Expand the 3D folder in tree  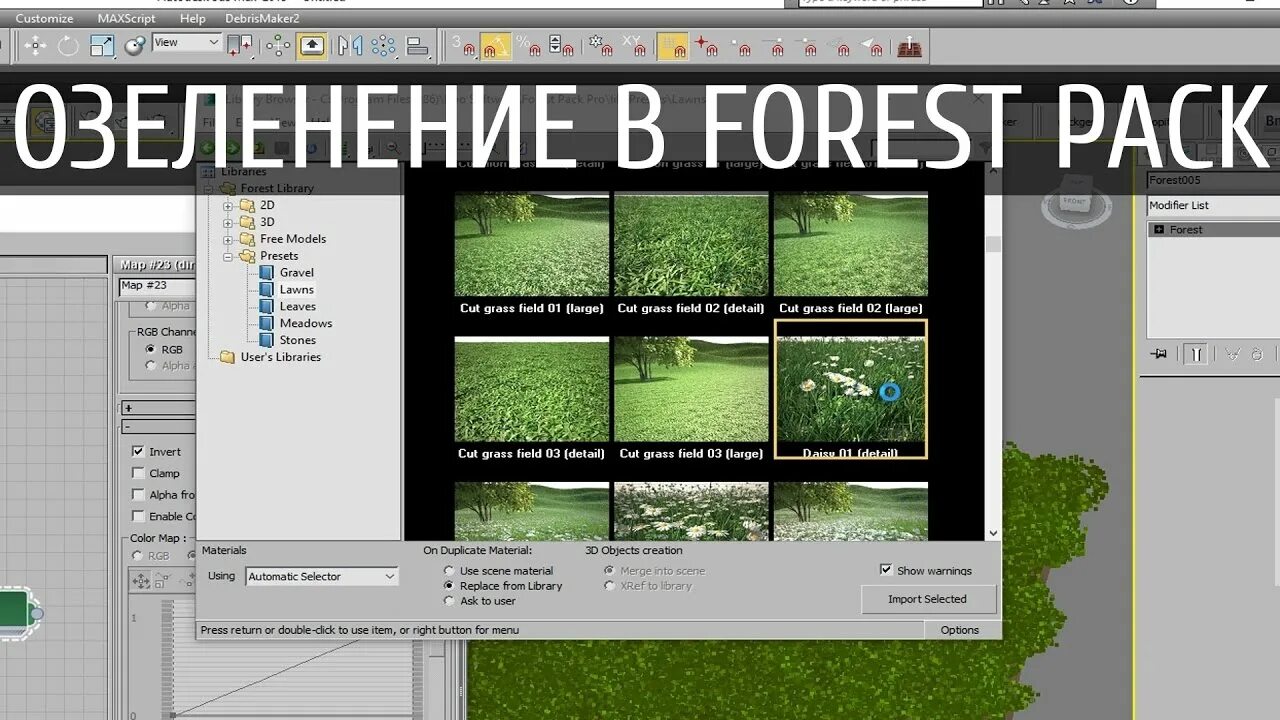[228, 222]
